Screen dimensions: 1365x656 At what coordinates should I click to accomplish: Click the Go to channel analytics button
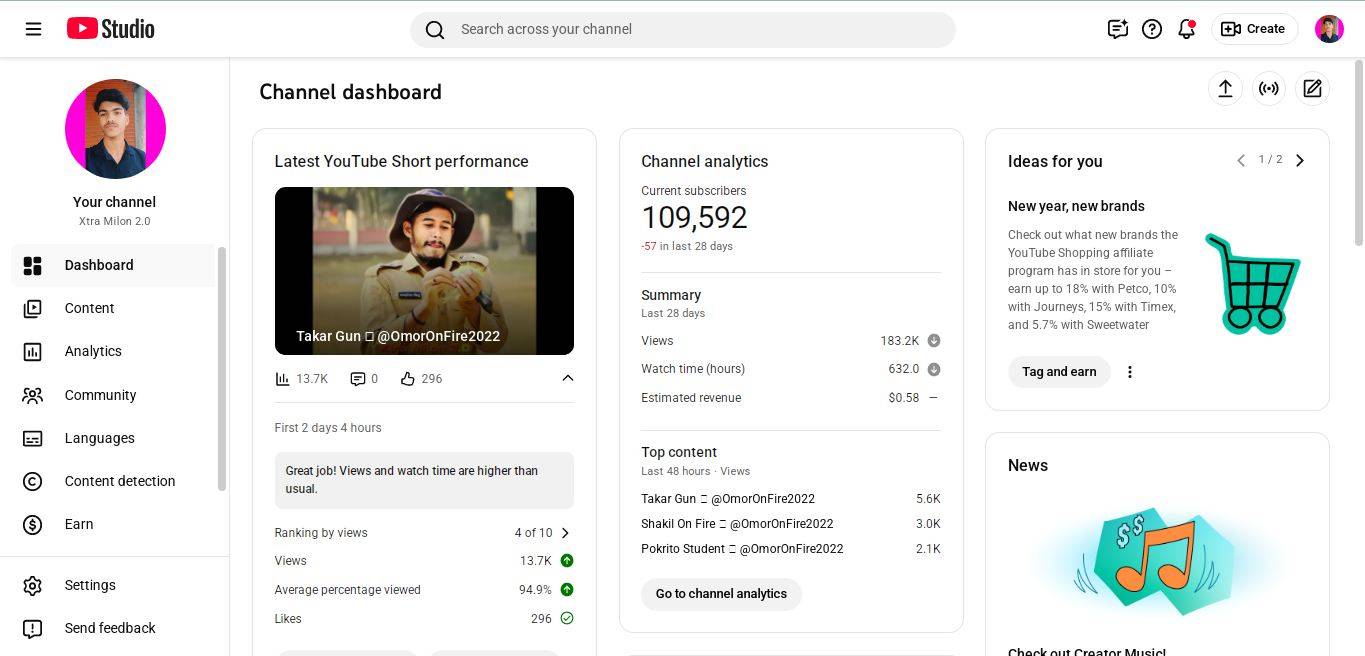(721, 594)
